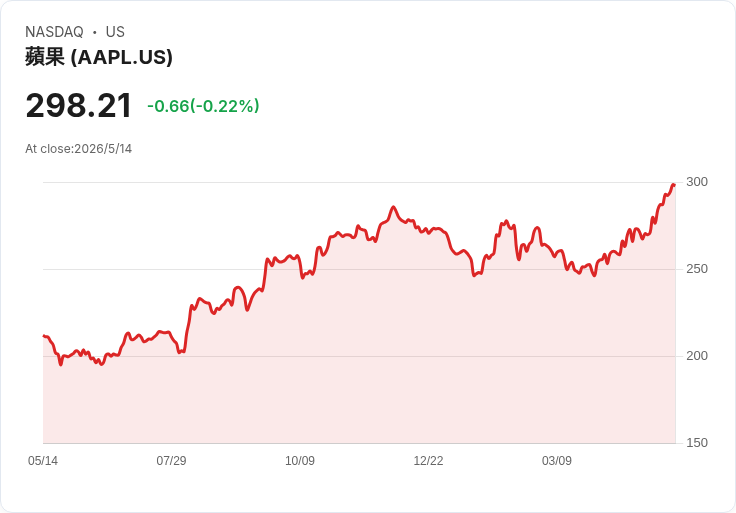Click the sharp price jump after 07/29
This screenshot has height=513, width=736.
[x=188, y=329]
